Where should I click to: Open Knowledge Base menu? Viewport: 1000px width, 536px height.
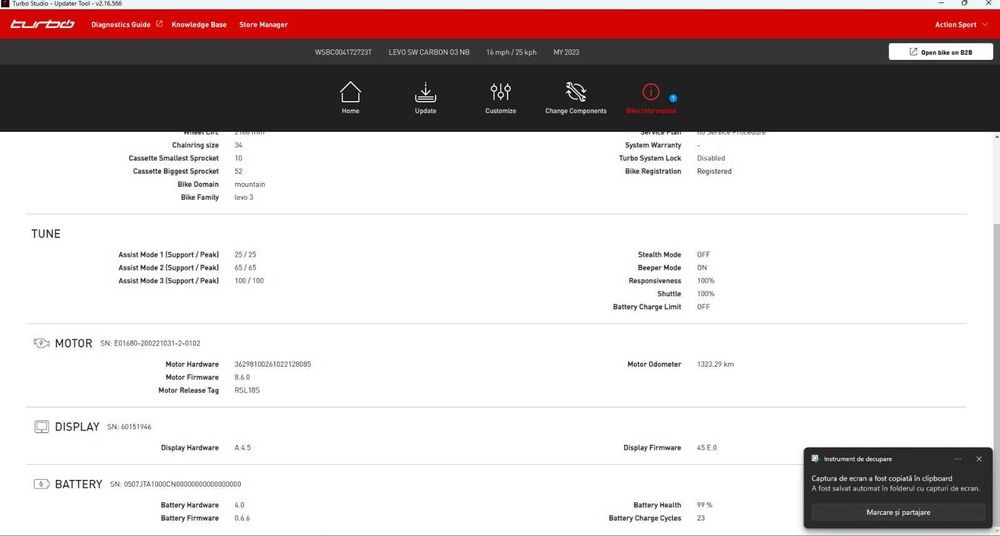pyautogui.click(x=199, y=25)
